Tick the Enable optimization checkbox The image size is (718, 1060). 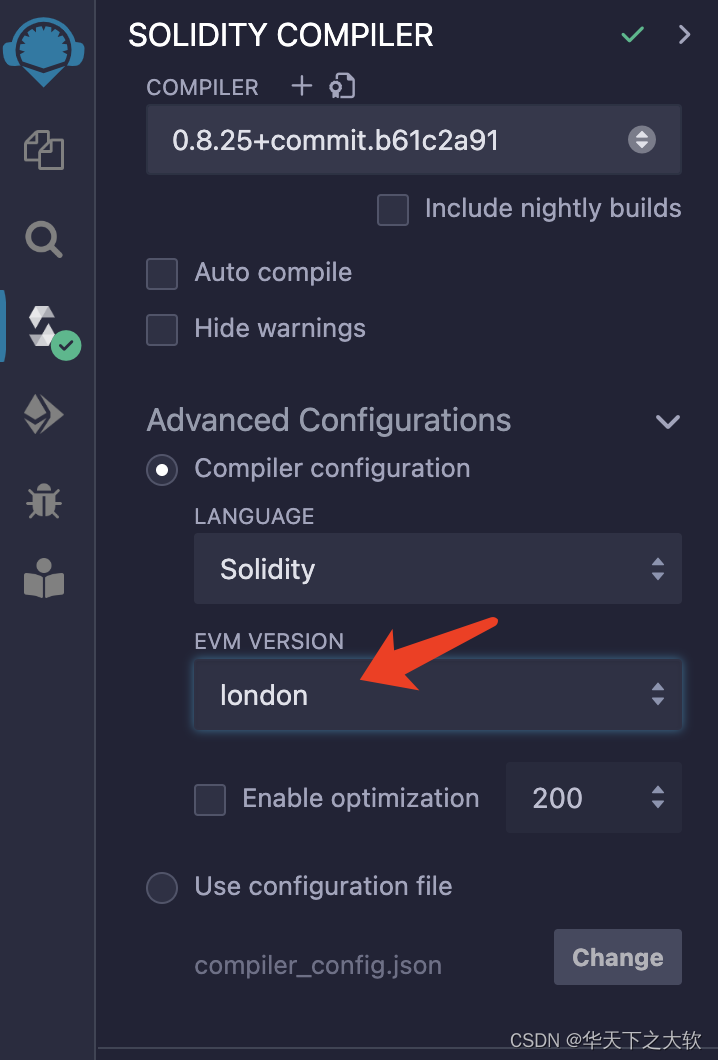(x=210, y=800)
